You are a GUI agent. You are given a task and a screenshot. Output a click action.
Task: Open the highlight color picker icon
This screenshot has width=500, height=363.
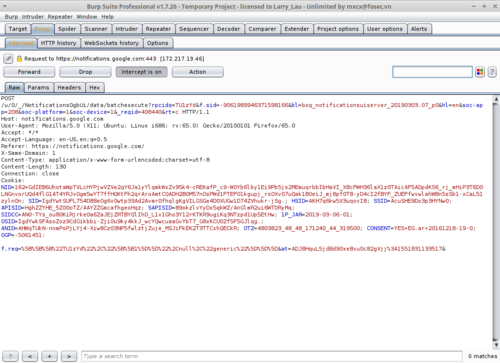(480, 72)
